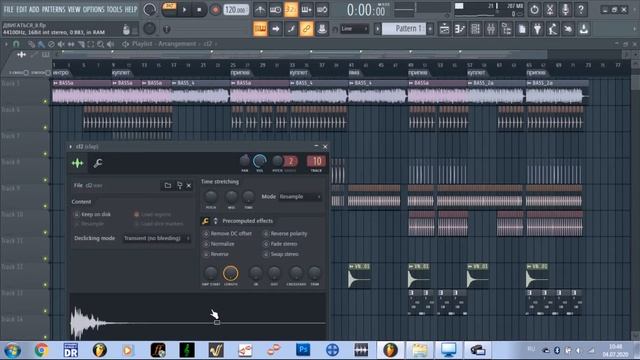This screenshot has width=640, height=360.
Task: Open Google Chrome from taskbar
Action: pyautogui.click(x=41, y=350)
